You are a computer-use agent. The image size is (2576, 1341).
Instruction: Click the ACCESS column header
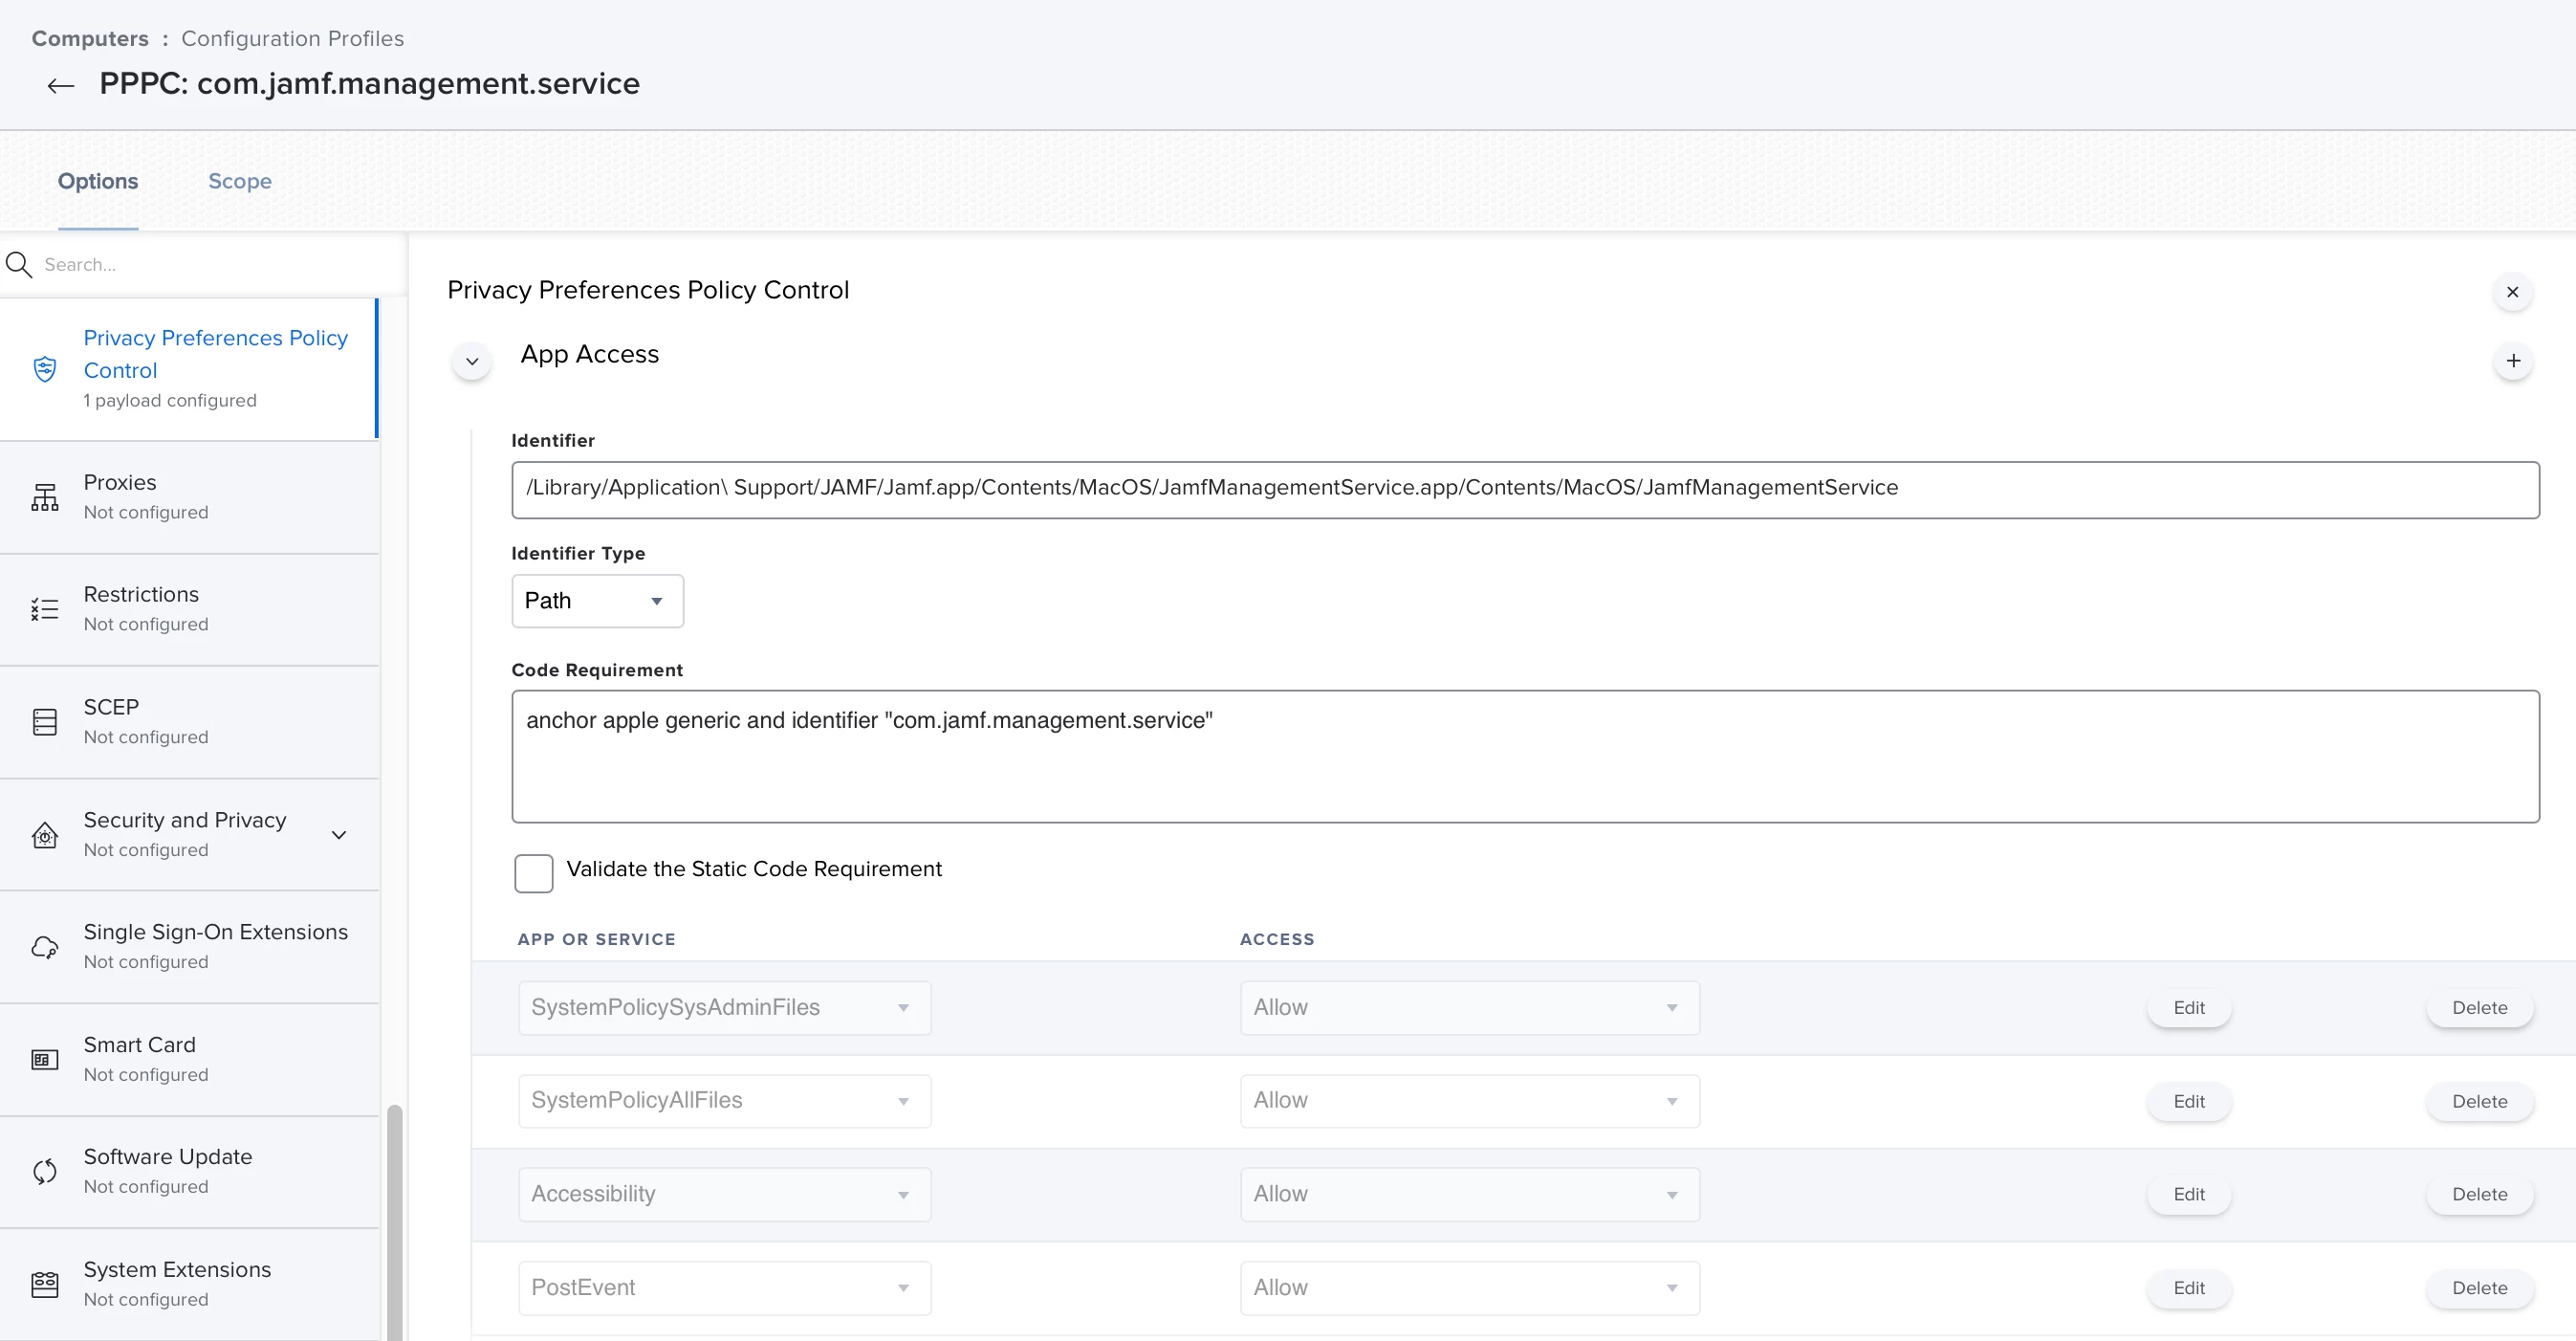1277,939
